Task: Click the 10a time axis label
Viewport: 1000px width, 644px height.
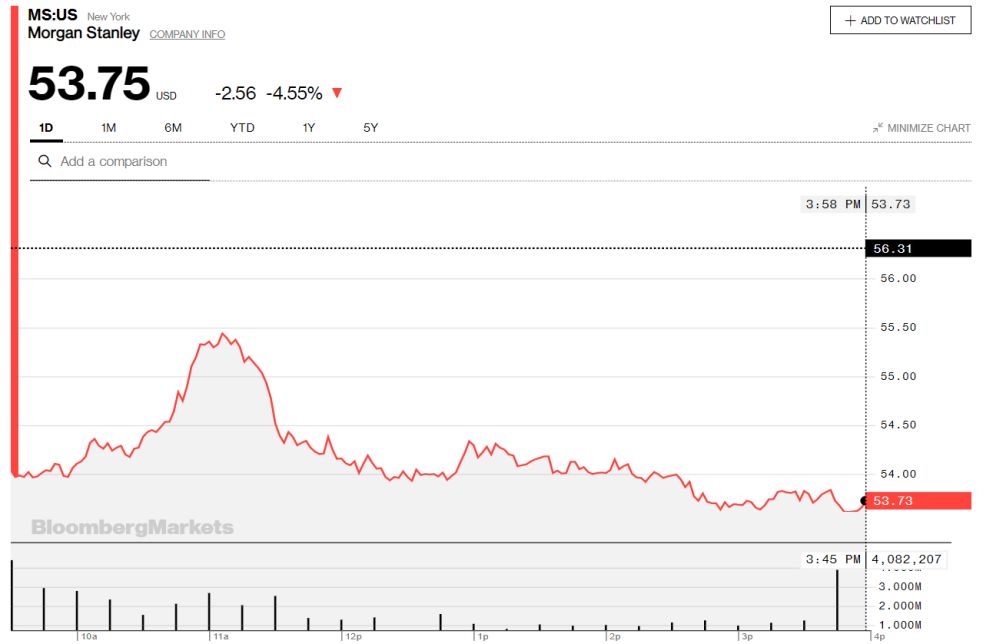Action: [x=89, y=636]
